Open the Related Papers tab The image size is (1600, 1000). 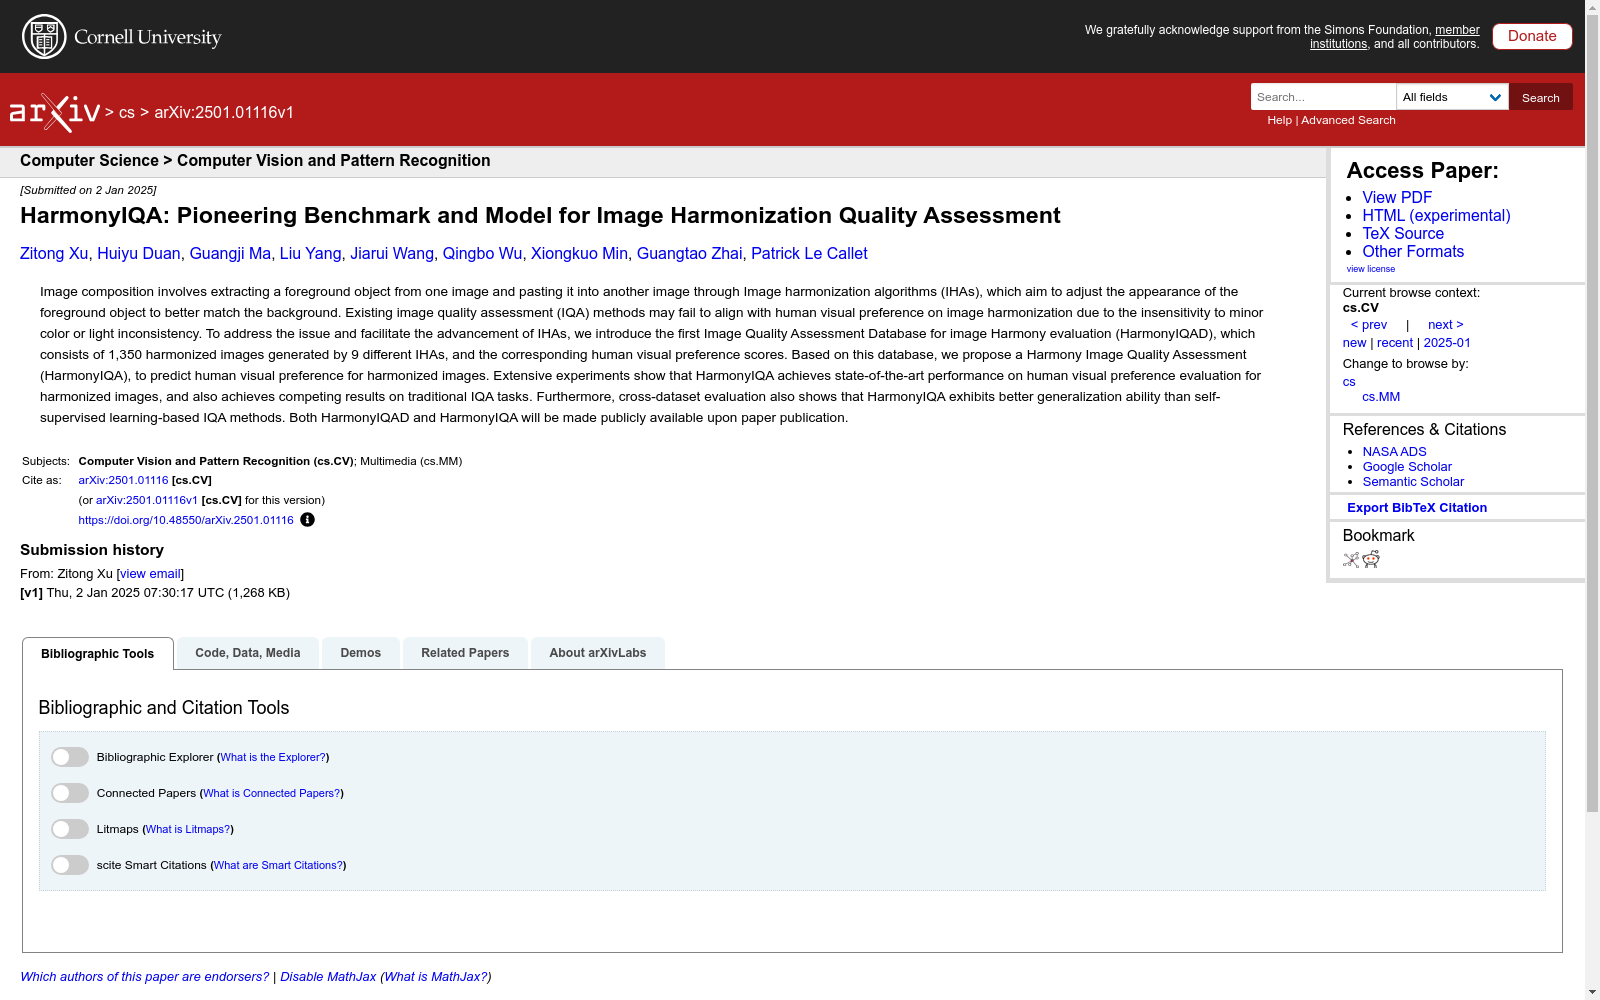click(465, 653)
